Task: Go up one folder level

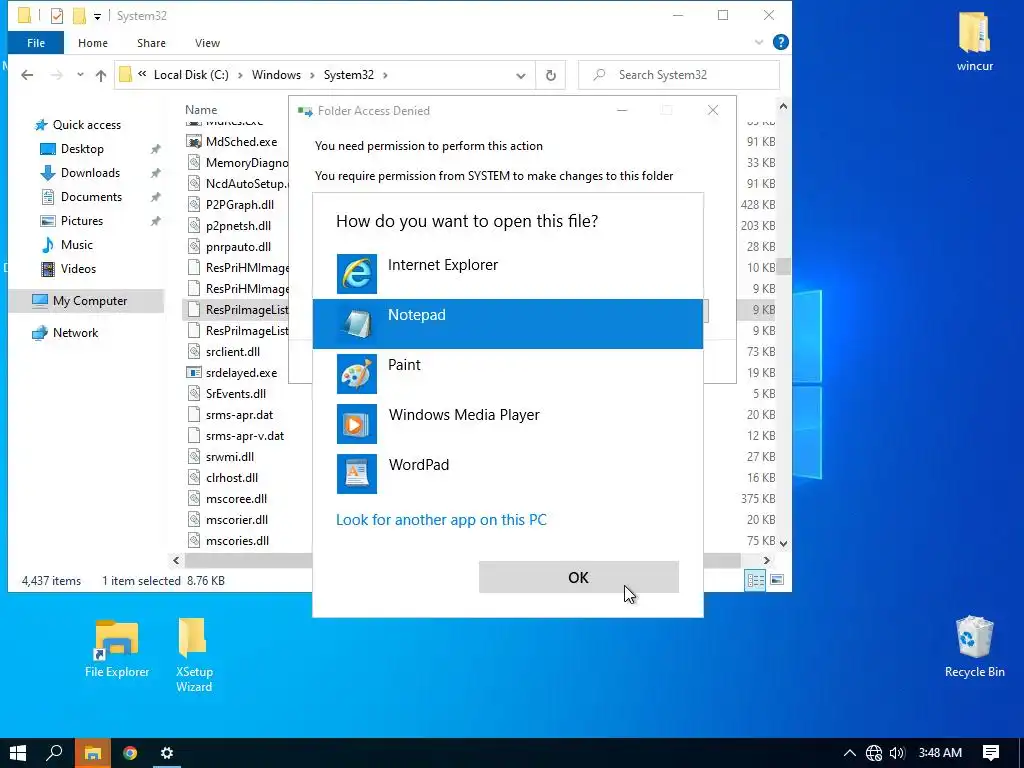Action: (x=101, y=75)
